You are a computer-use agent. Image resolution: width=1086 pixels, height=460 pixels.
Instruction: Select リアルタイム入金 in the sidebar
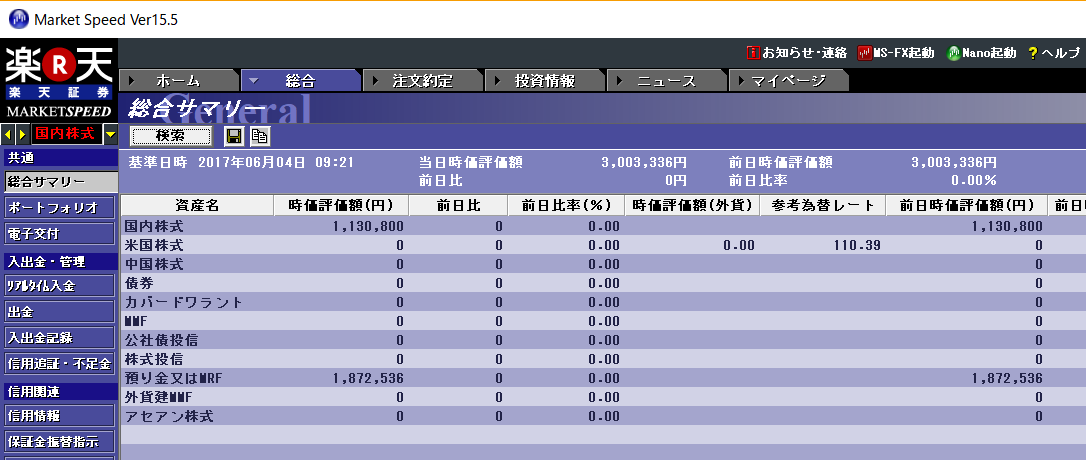coord(59,286)
